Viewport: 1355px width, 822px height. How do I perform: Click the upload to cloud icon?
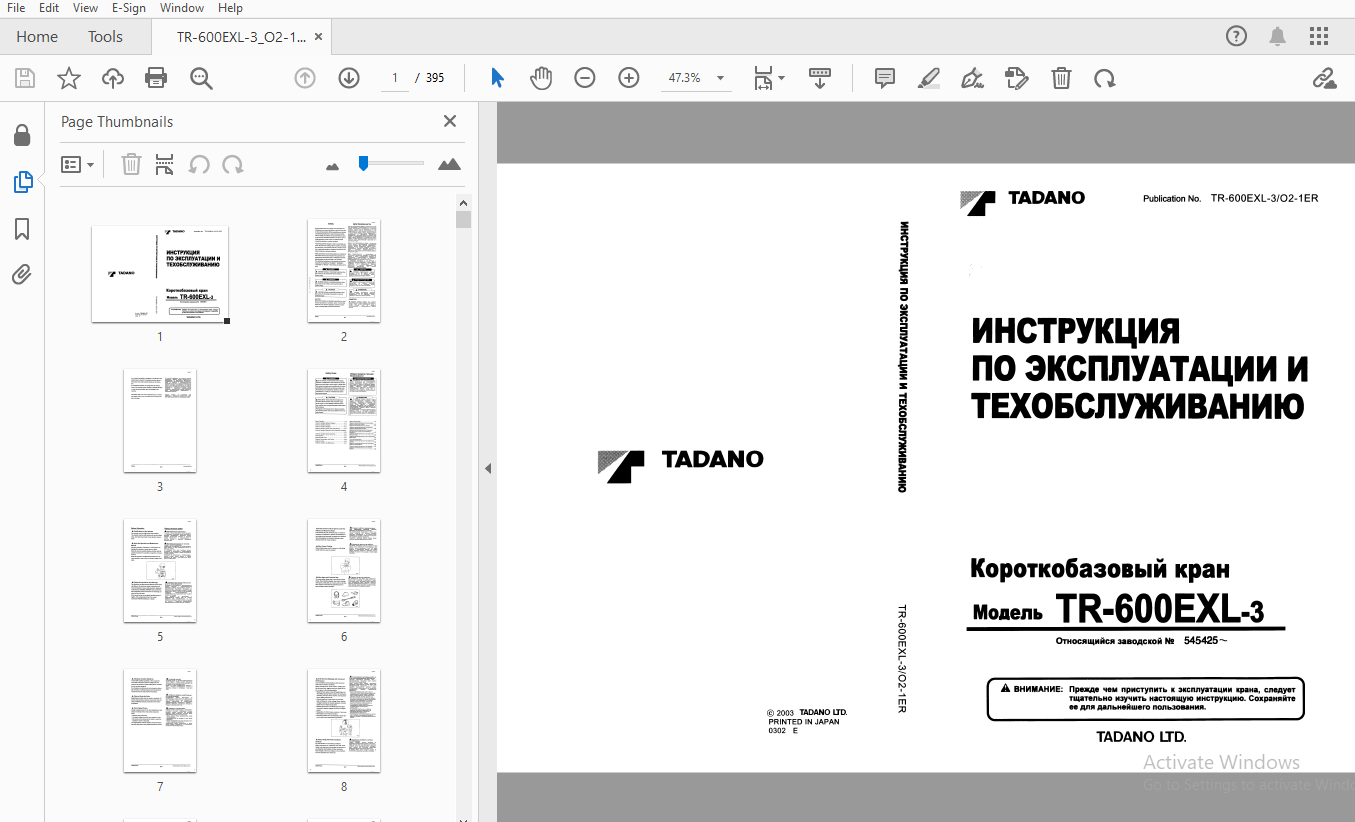pos(113,78)
